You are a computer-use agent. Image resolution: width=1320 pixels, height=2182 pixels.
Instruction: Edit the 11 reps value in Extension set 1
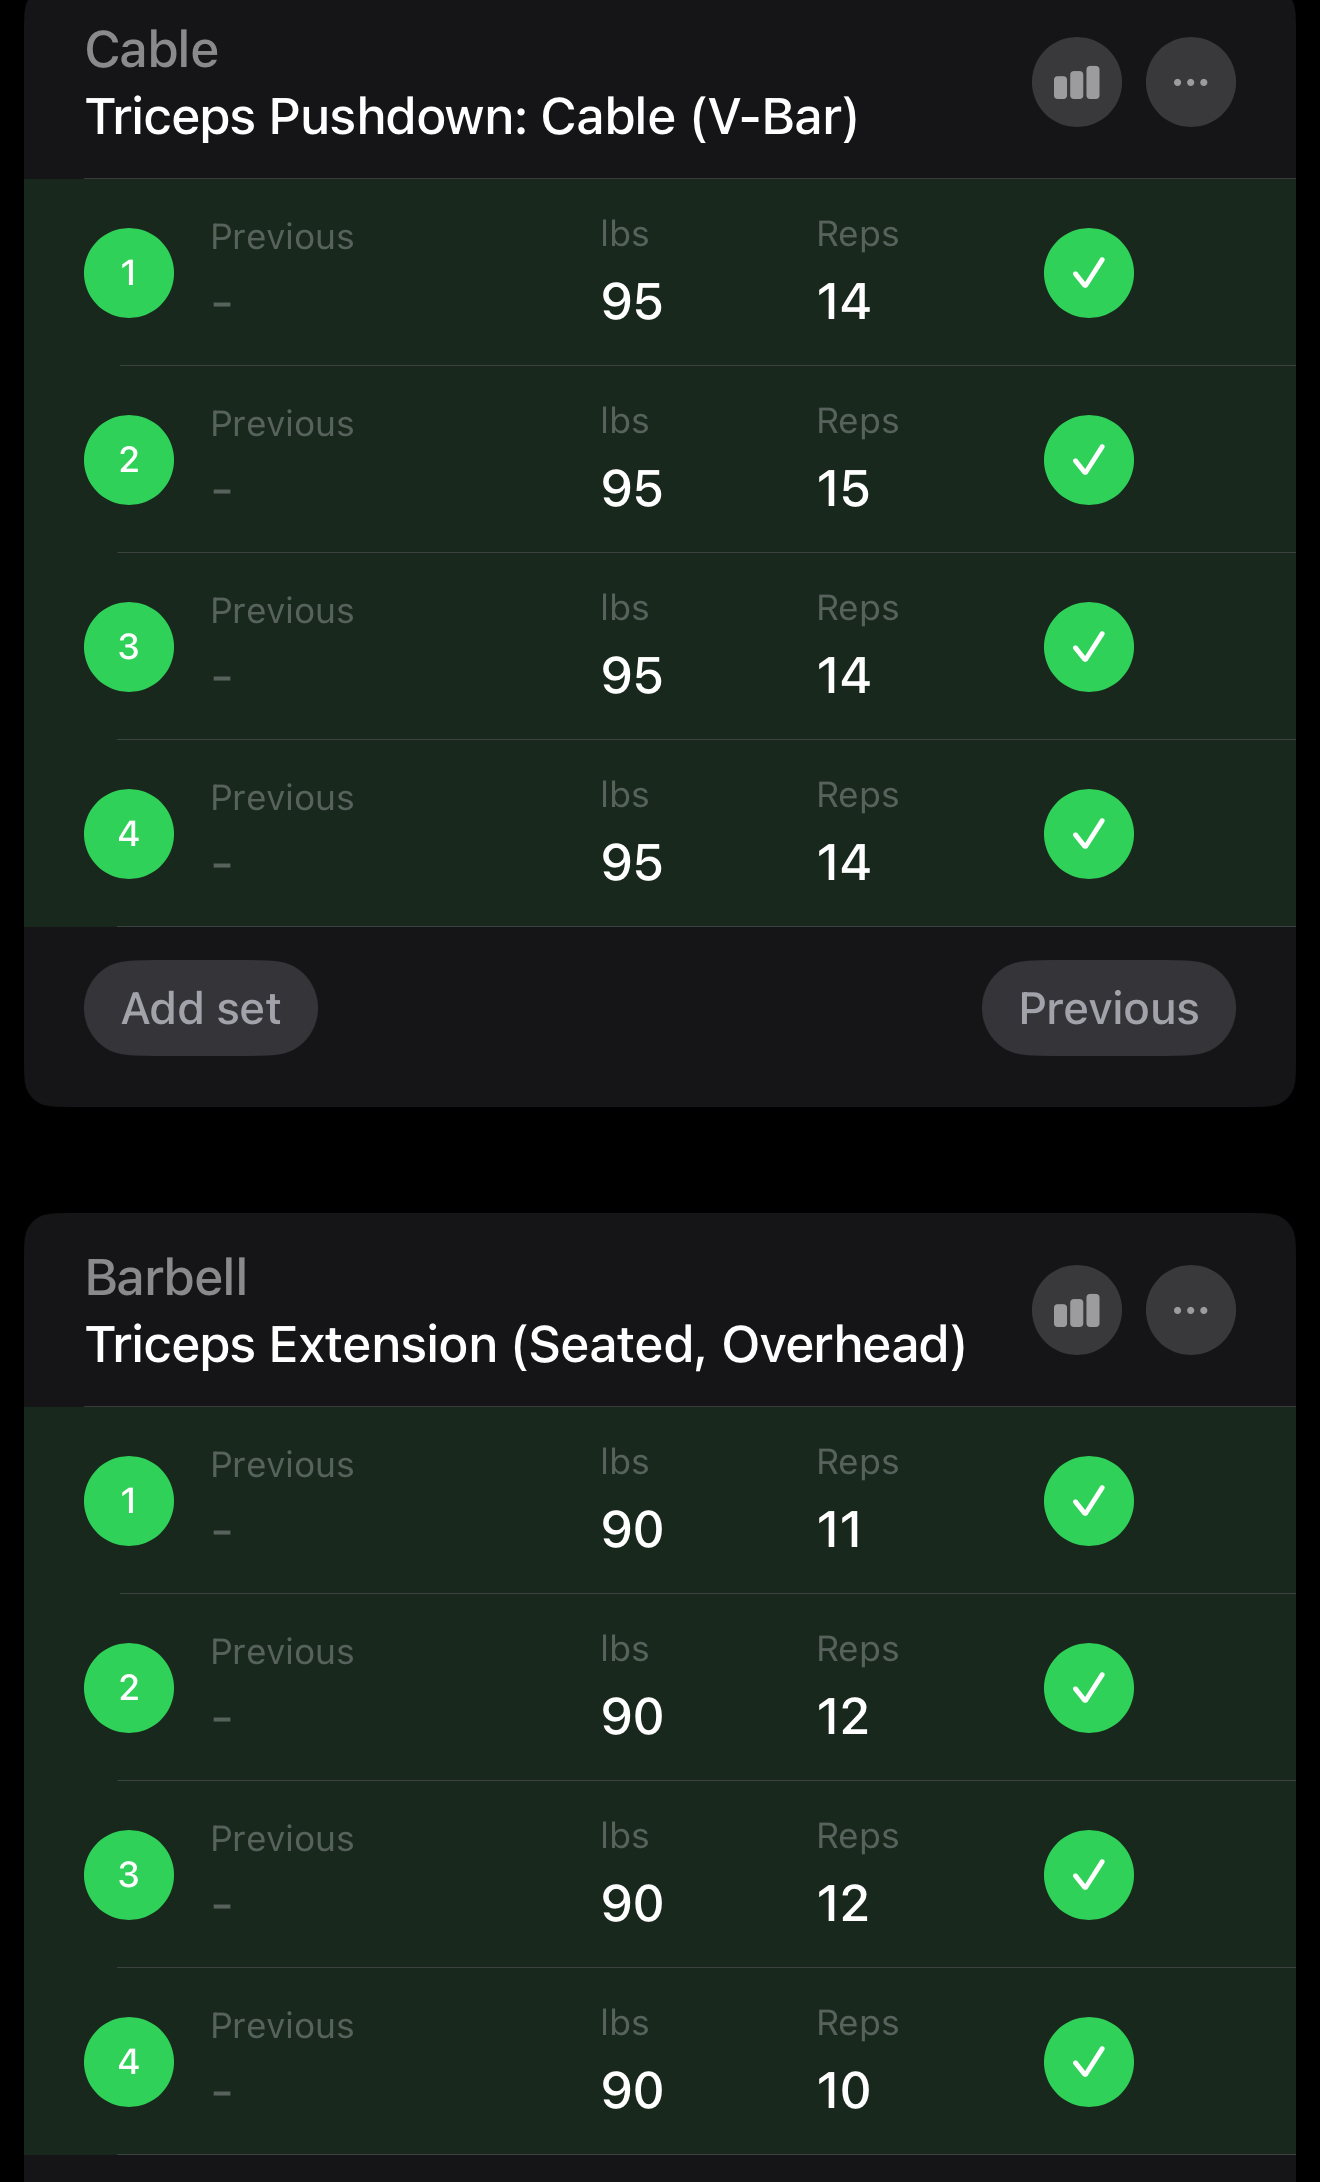[x=839, y=1530]
